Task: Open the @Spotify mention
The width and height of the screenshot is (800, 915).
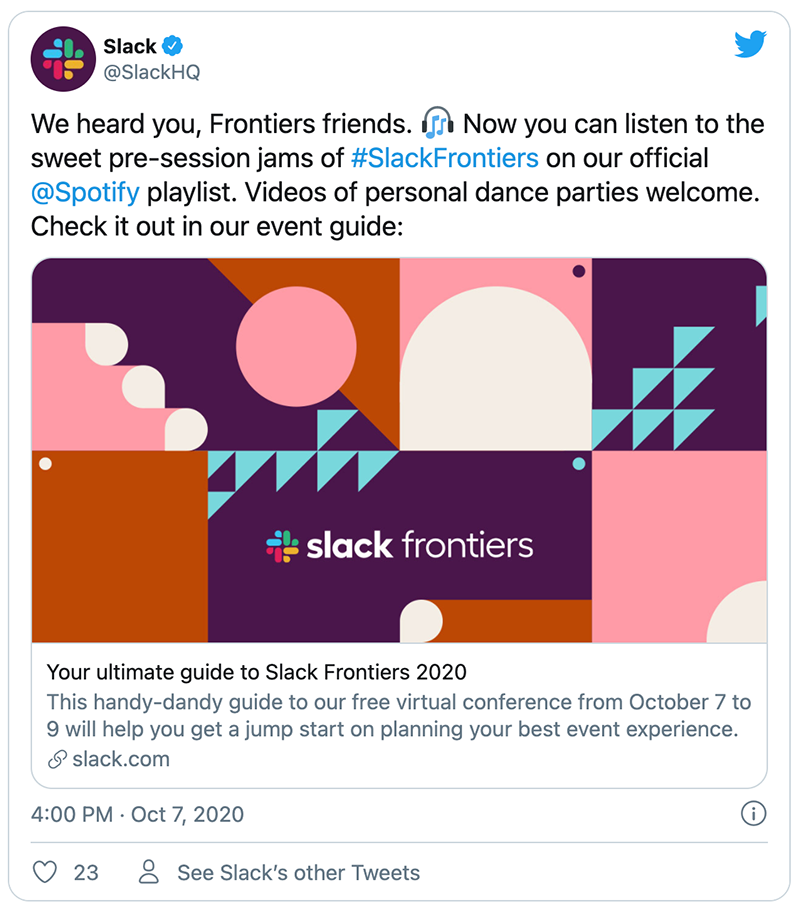Action: pyautogui.click(x=85, y=193)
